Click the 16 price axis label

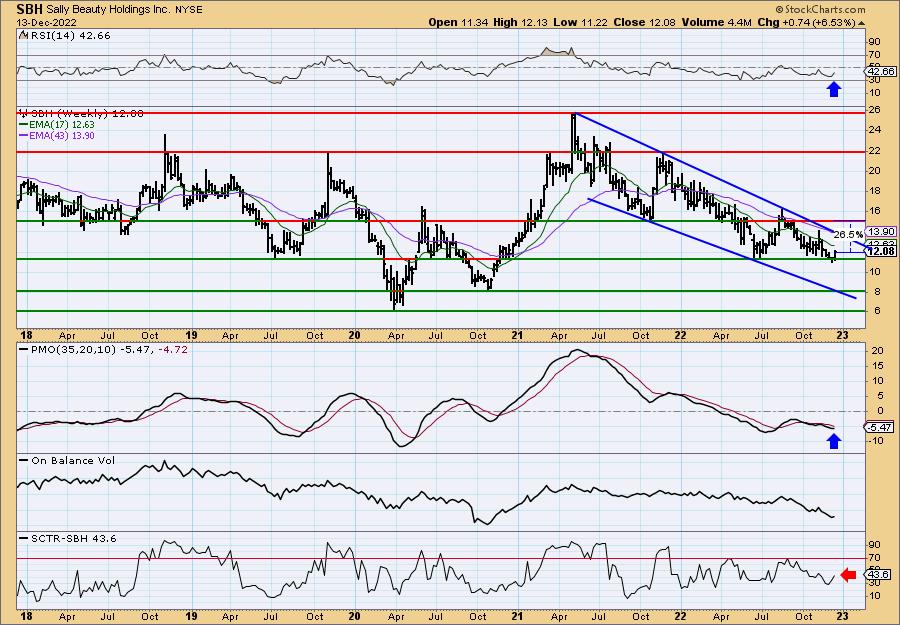(875, 211)
